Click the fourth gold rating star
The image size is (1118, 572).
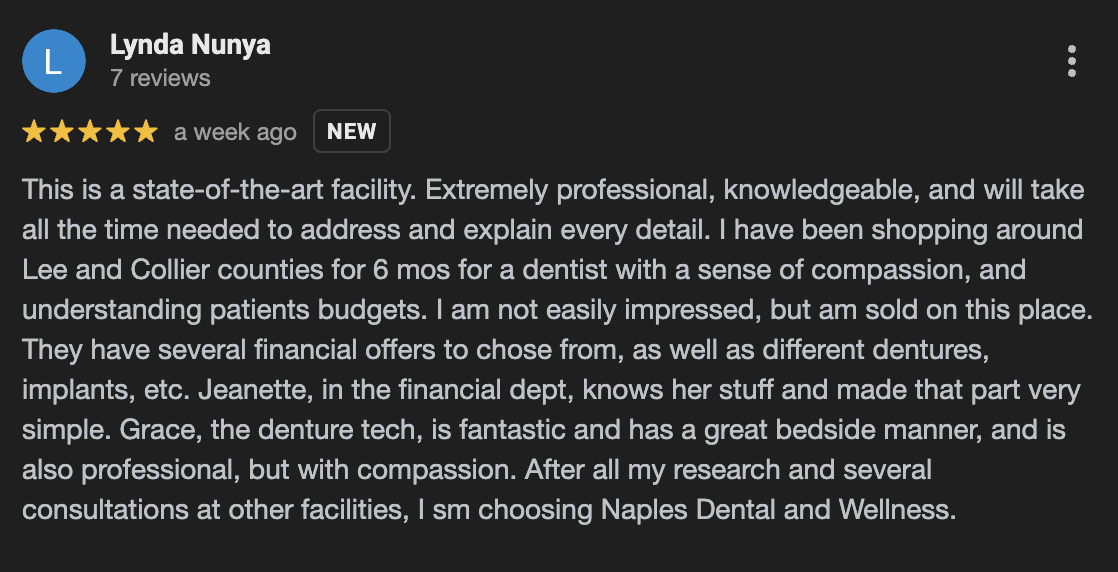tap(118, 132)
